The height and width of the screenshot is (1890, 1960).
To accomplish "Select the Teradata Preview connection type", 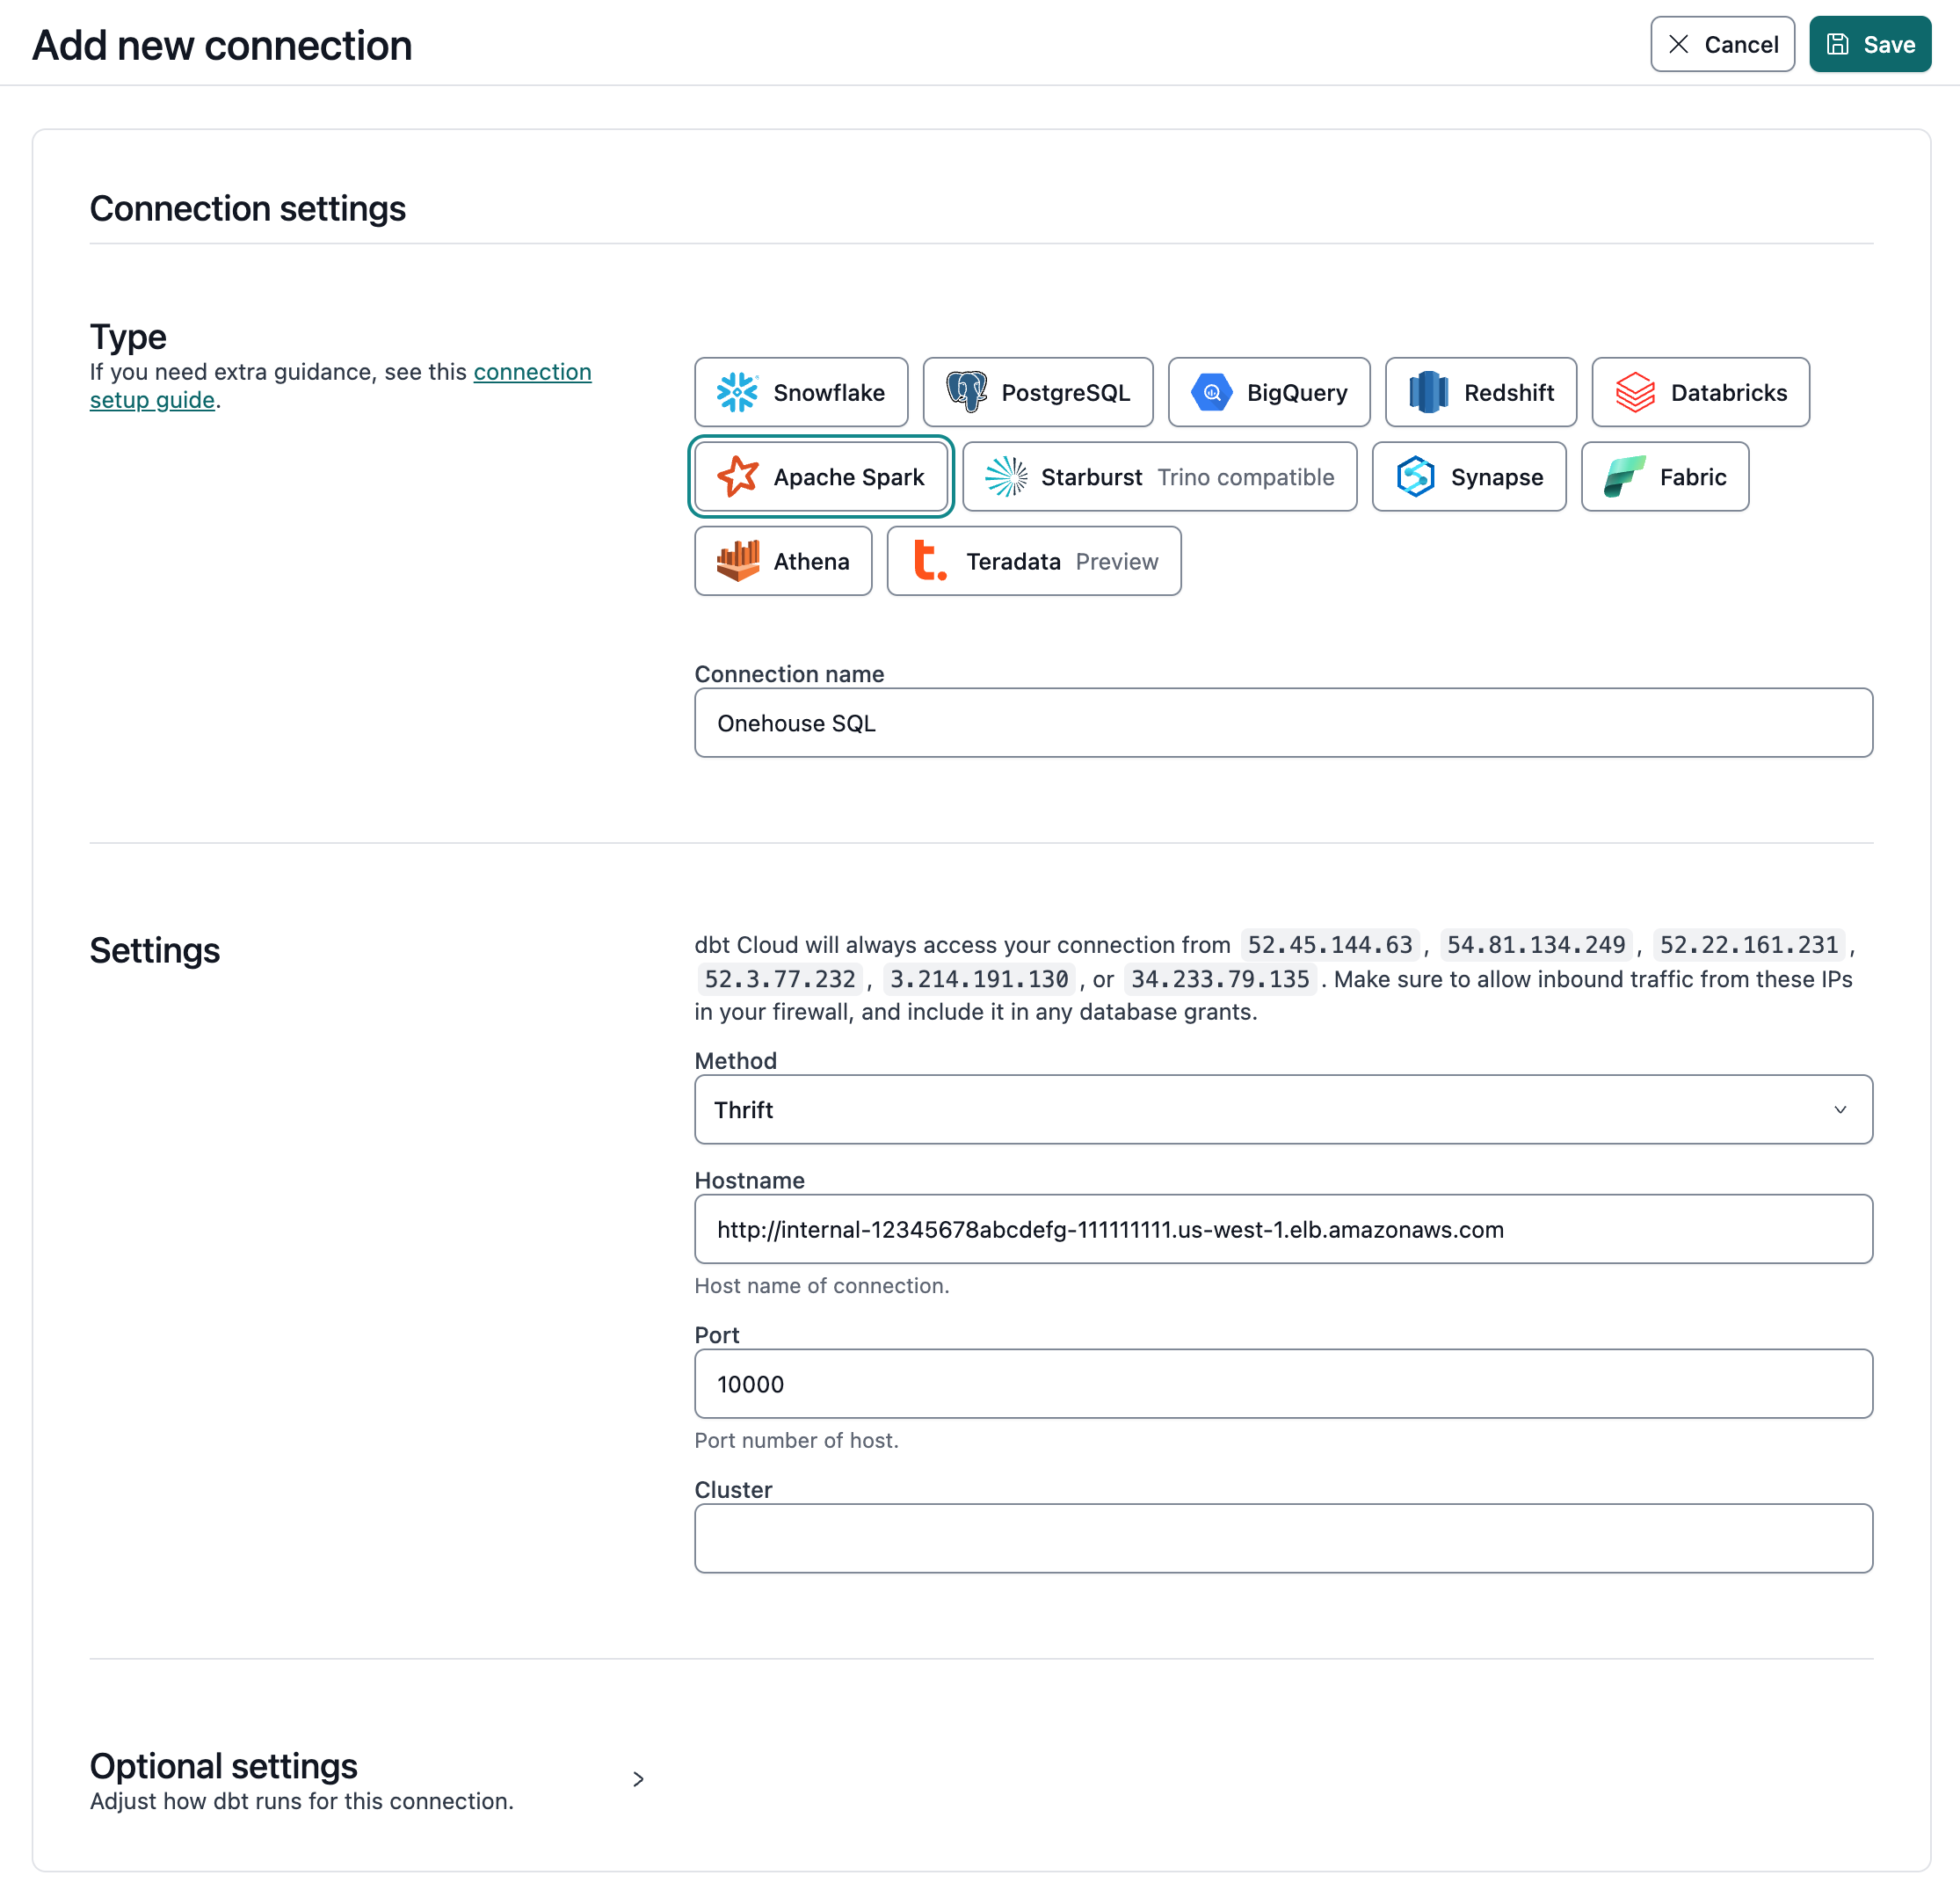I will point(1033,561).
